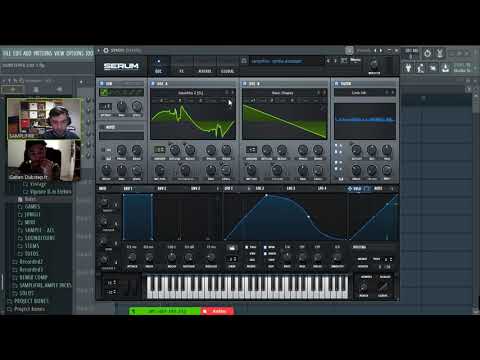Open Serum preset name dropdown

(x=286, y=61)
